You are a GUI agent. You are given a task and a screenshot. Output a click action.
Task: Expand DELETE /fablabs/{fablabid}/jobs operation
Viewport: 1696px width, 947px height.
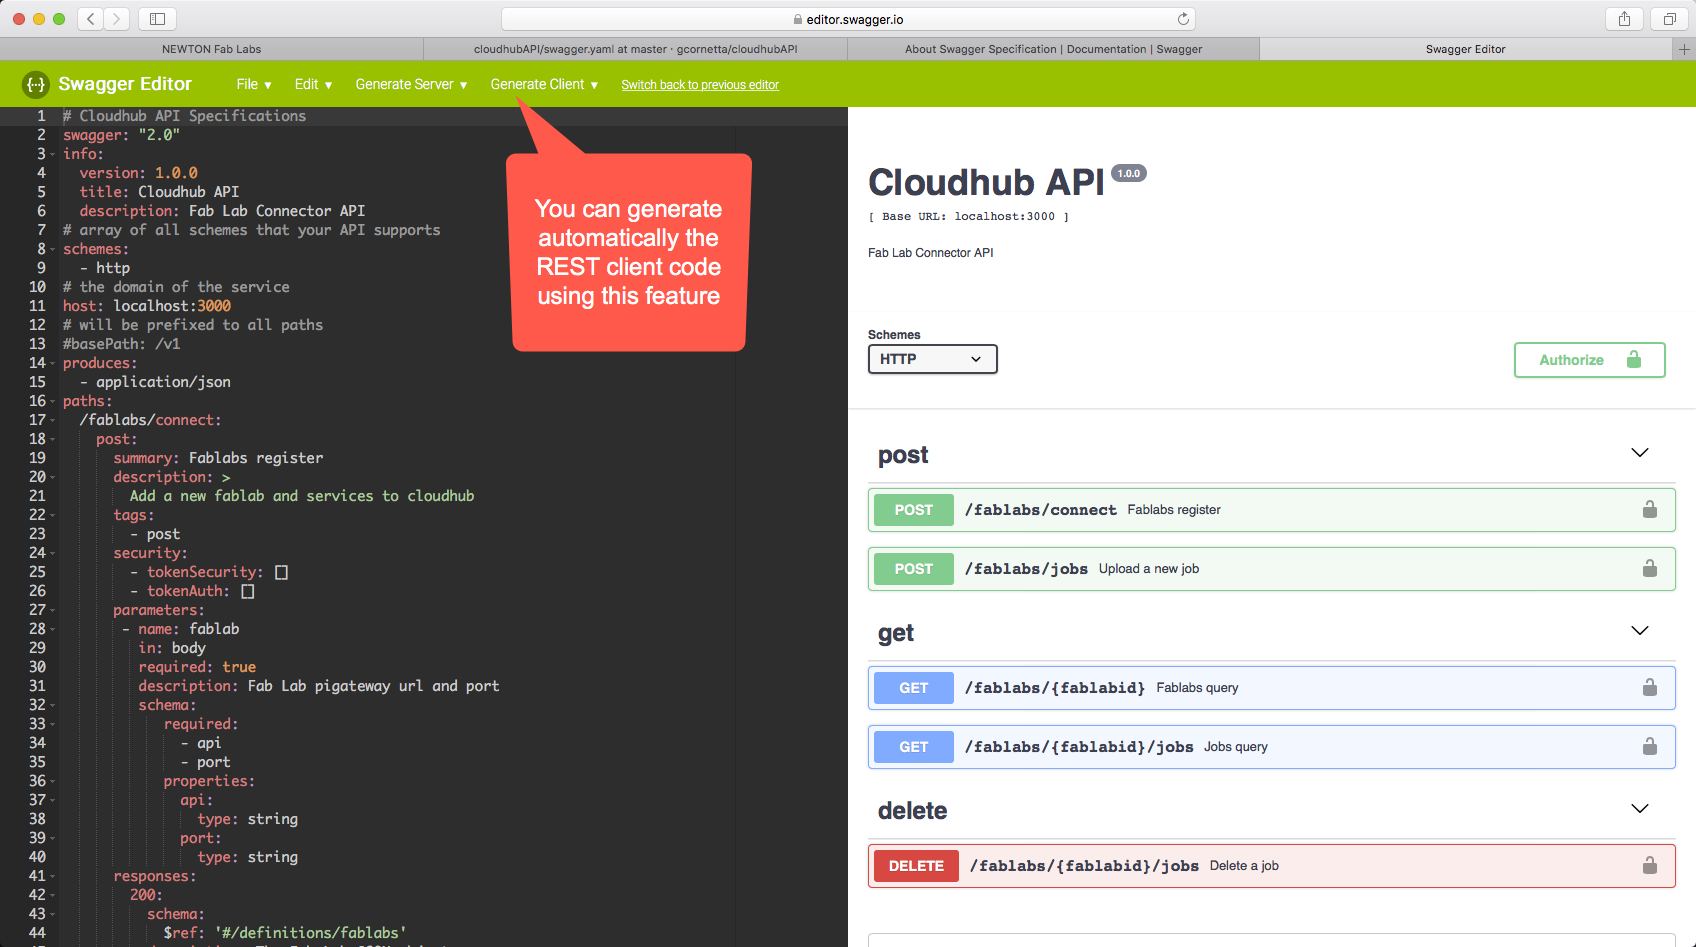[x=1271, y=866]
